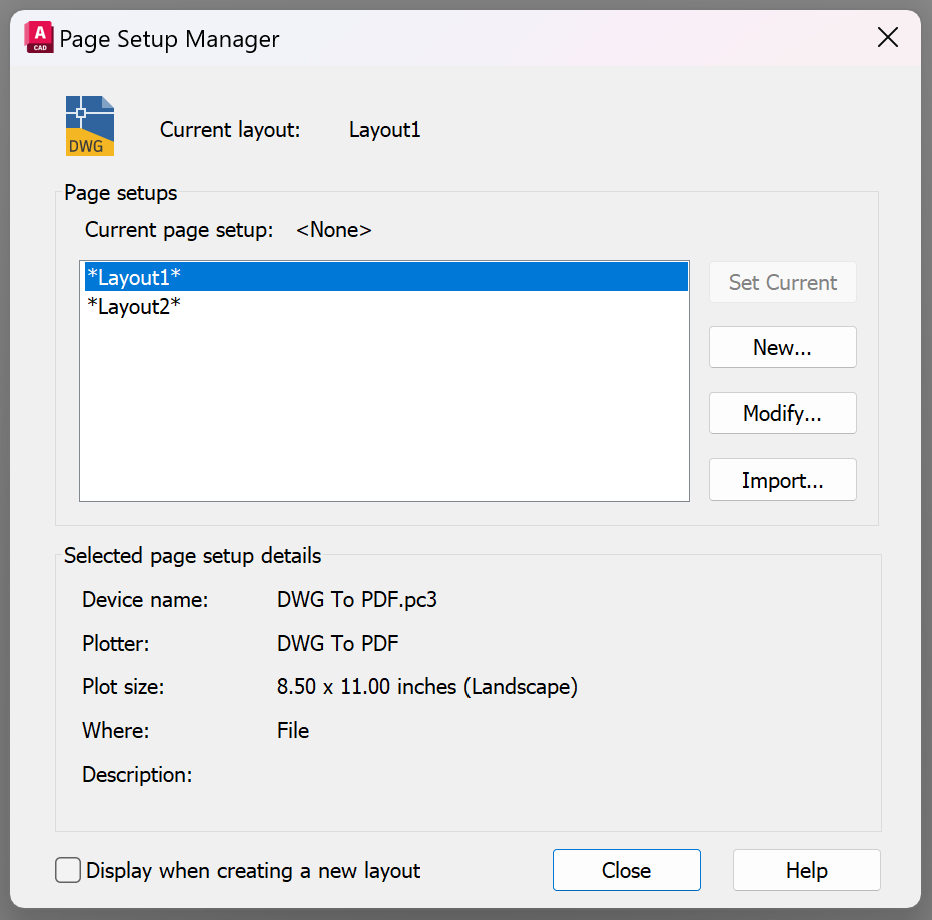Open the New page setup dialog
Viewport: 932px width, 920px height.
pyautogui.click(x=782, y=348)
